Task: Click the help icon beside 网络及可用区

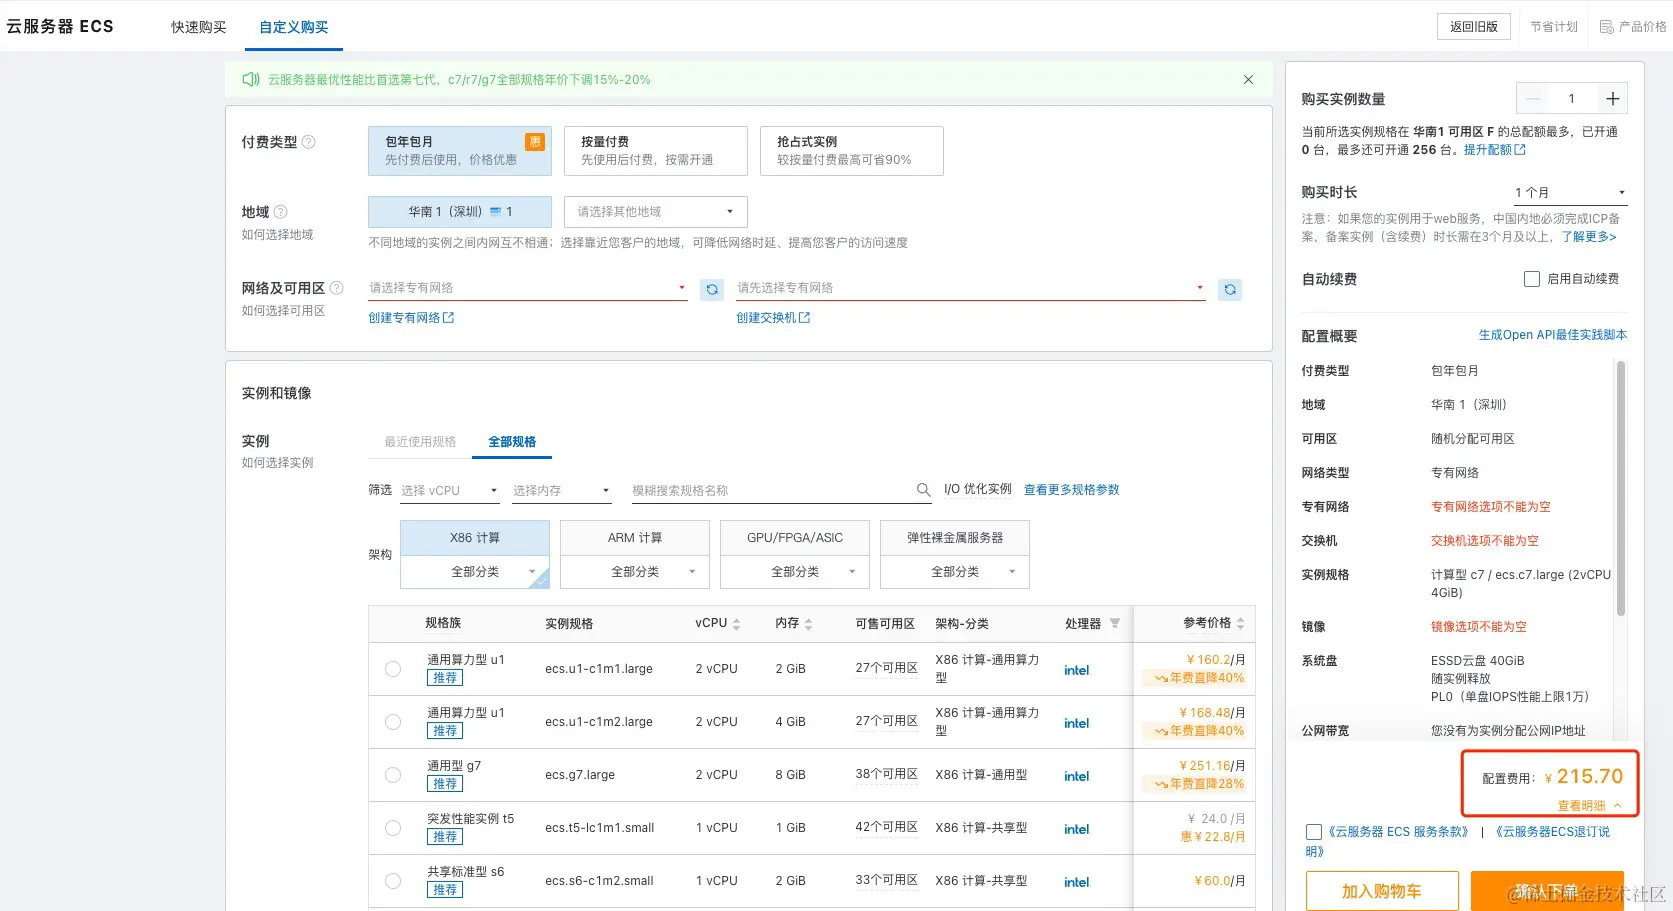Action: coord(337,288)
